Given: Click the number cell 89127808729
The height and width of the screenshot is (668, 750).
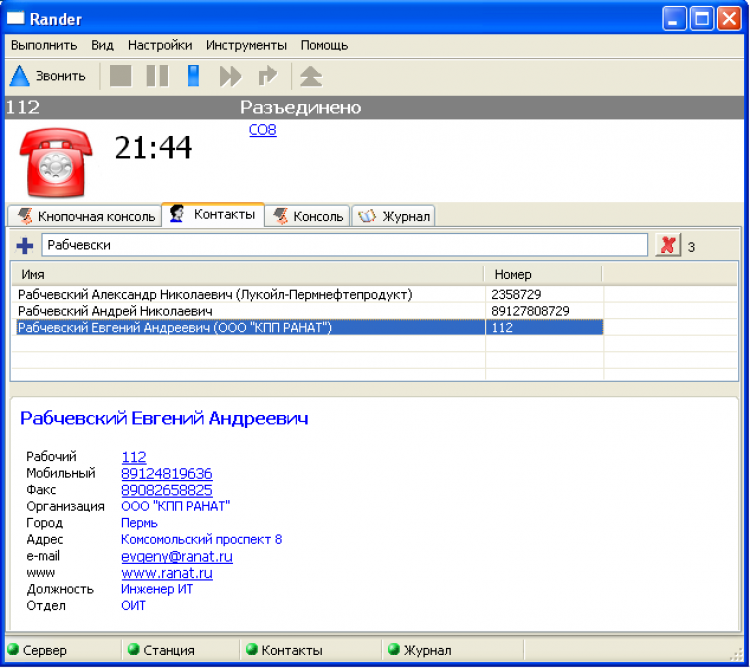Looking at the screenshot, I should click(x=544, y=311).
